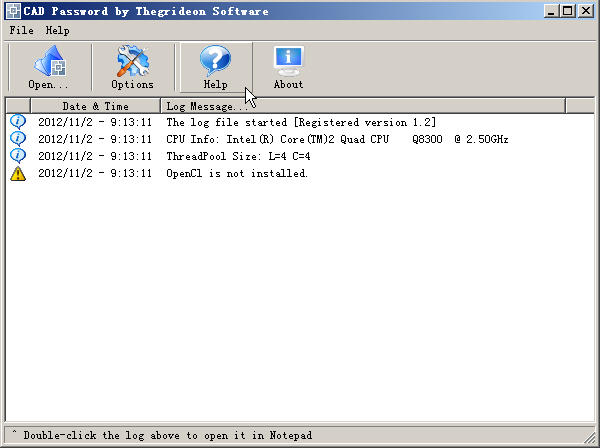Click the CAD Password title bar icon
The width and height of the screenshot is (601, 448).
[x=13, y=11]
